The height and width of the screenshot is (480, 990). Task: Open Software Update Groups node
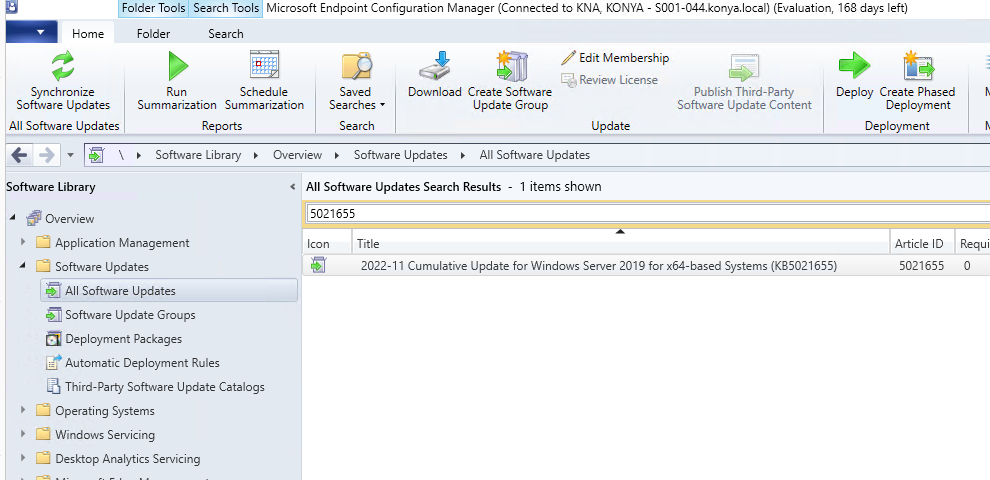[x=130, y=315]
